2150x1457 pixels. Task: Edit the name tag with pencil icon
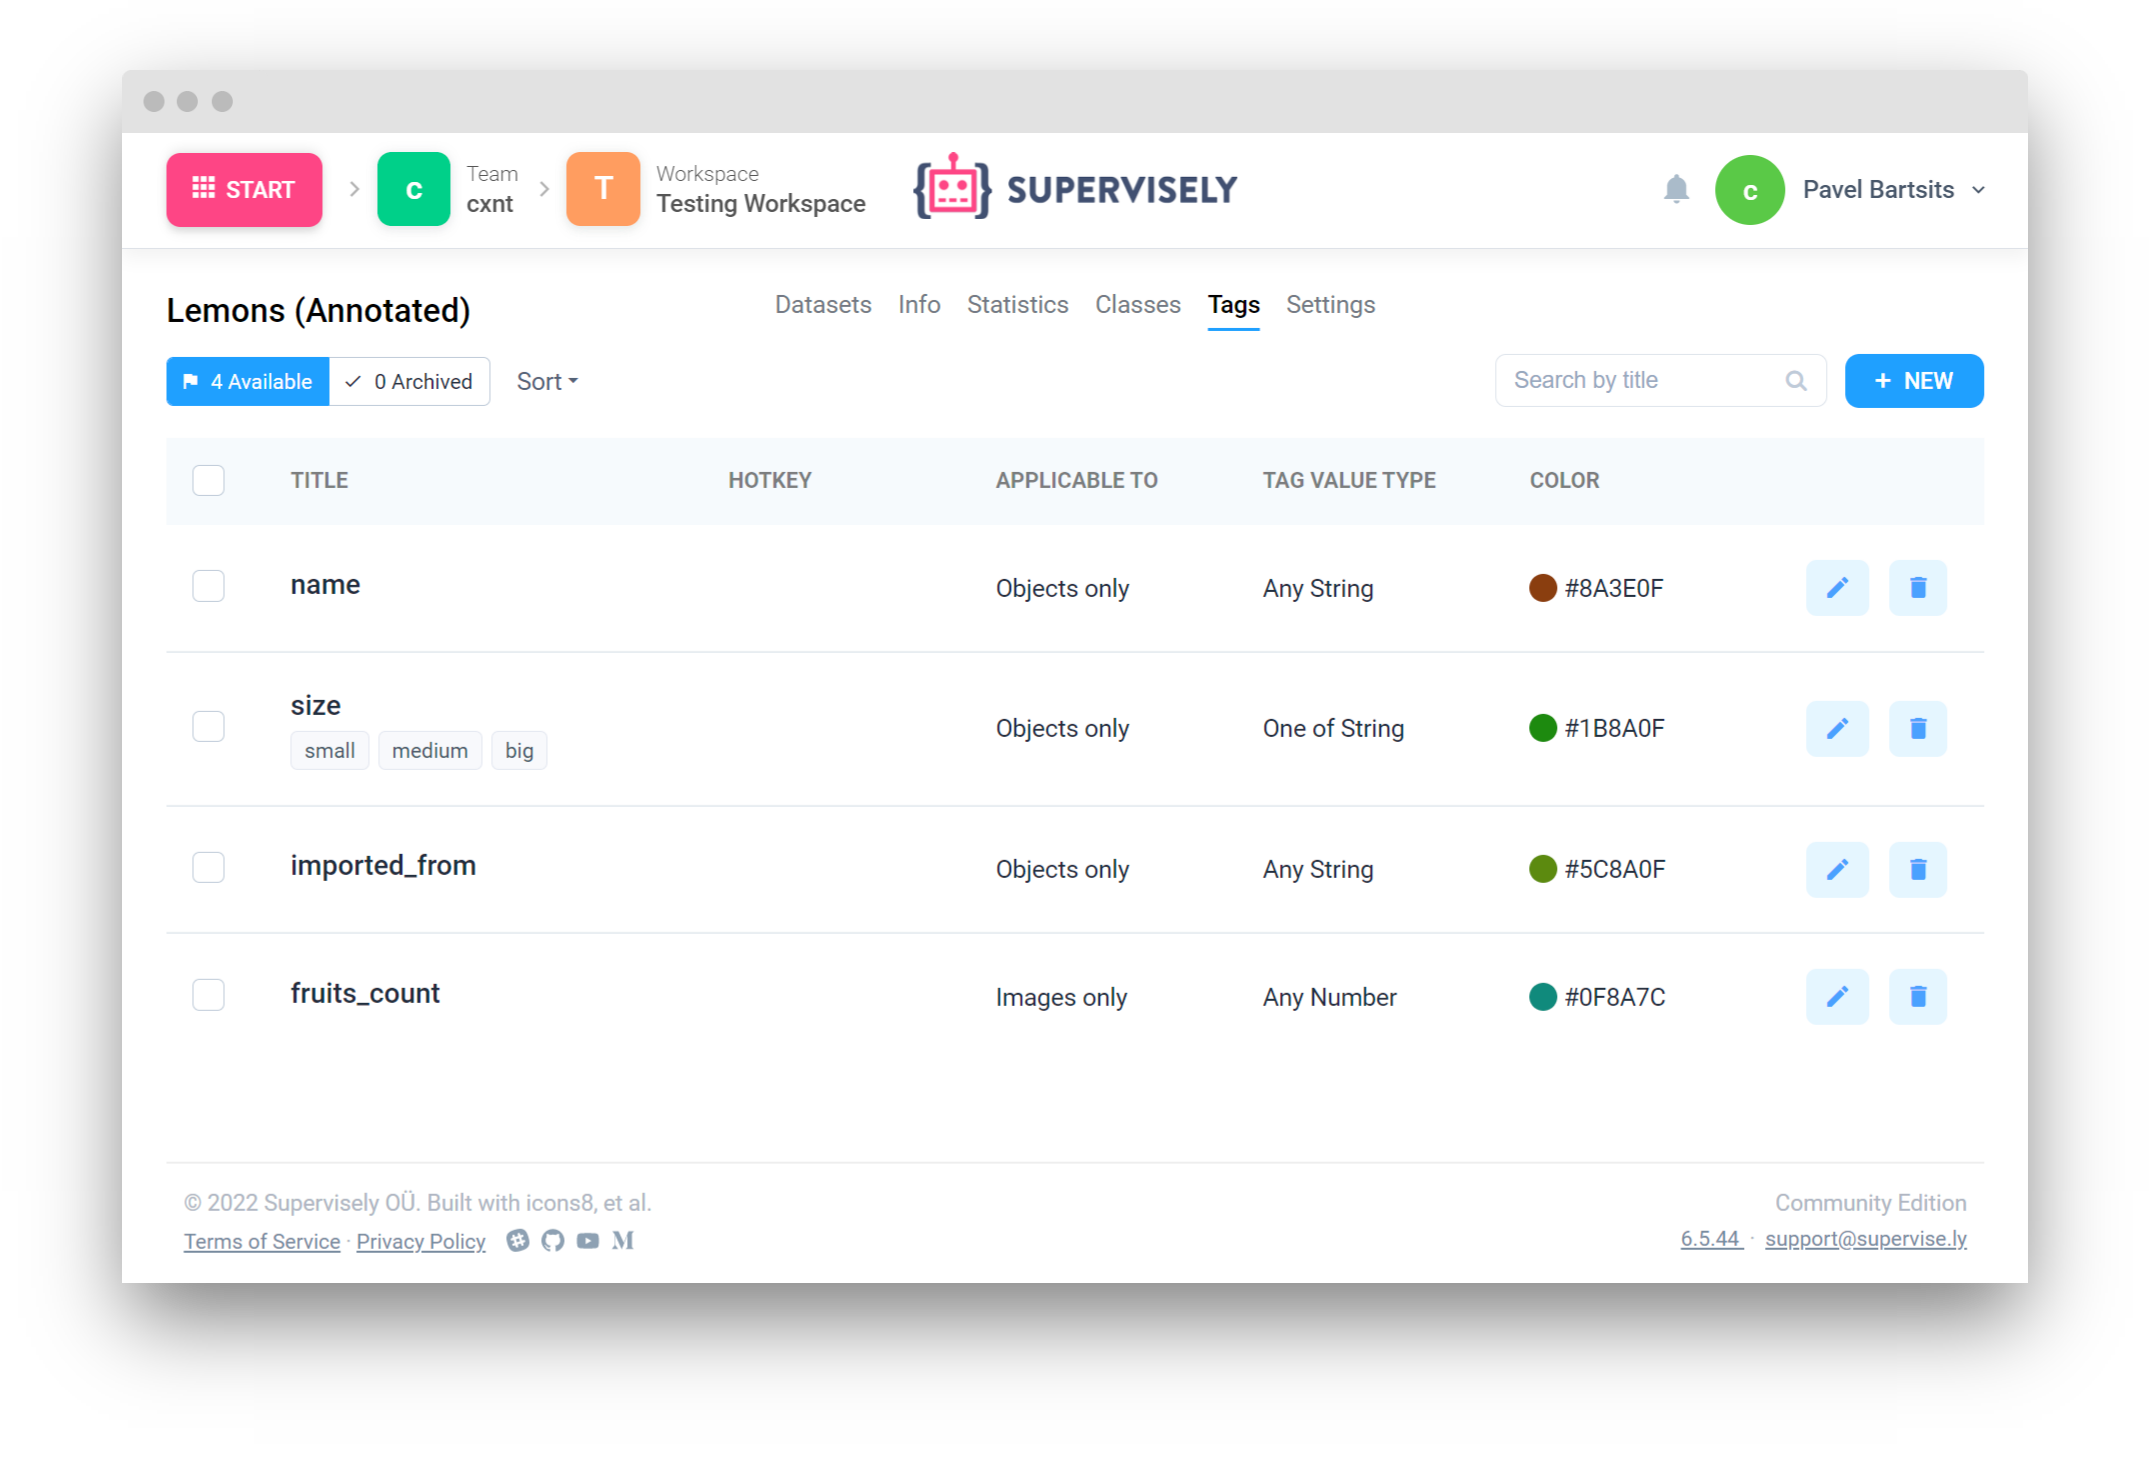point(1837,588)
